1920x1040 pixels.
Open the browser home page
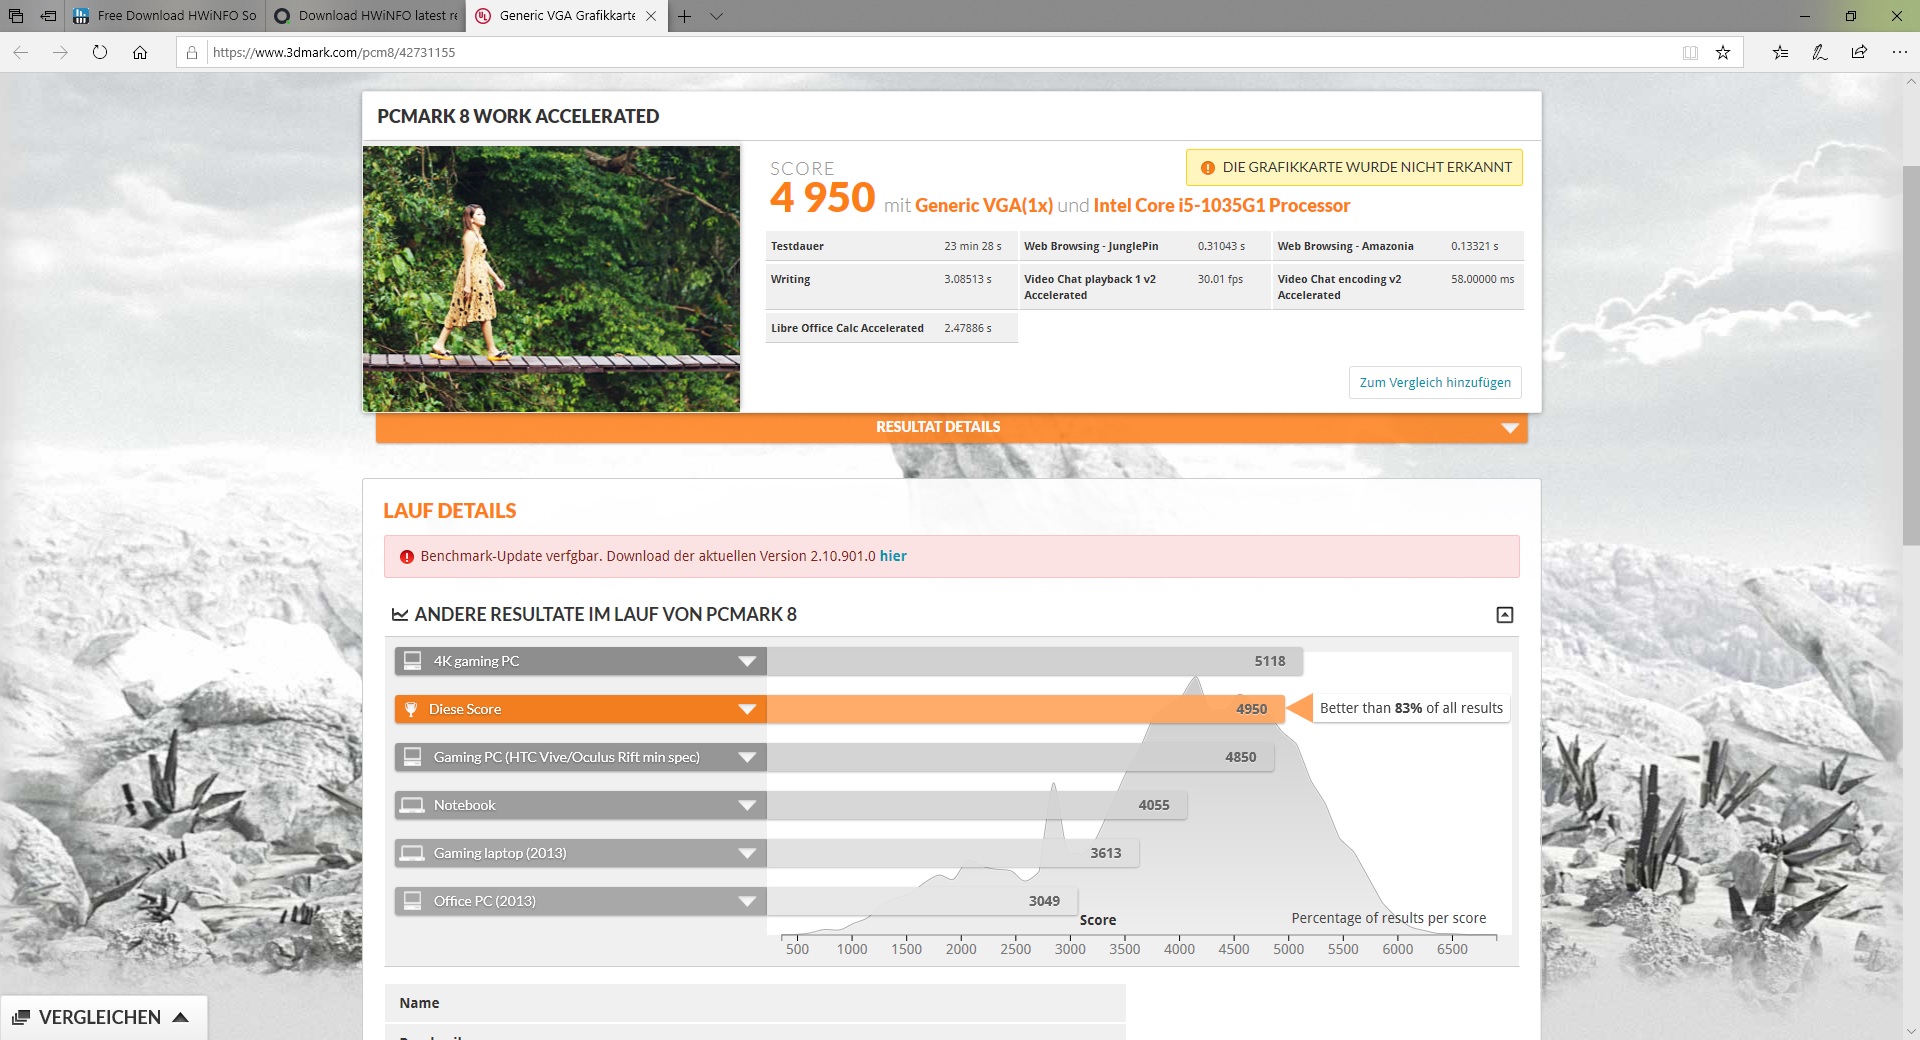click(140, 53)
